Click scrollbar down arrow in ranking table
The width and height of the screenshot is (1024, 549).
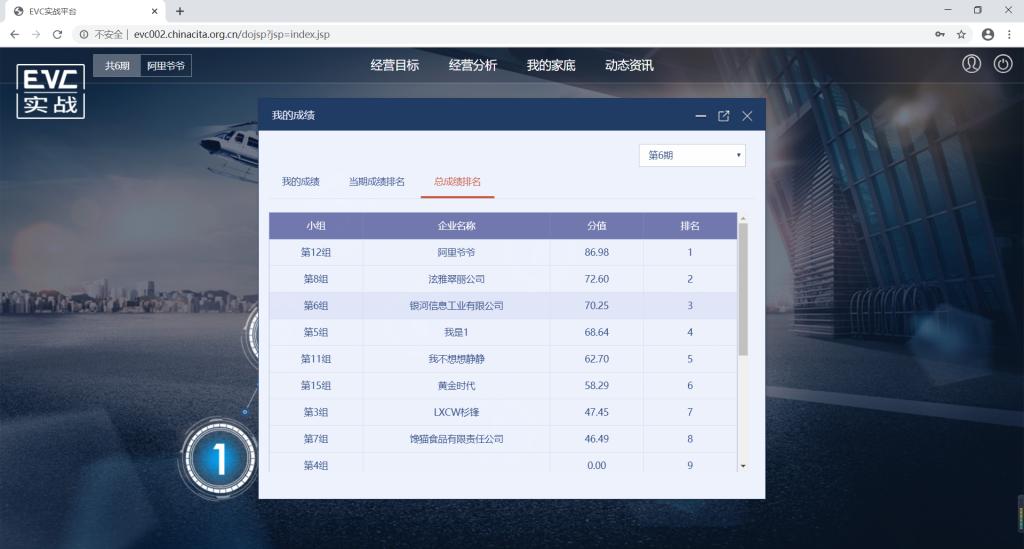[x=742, y=466]
